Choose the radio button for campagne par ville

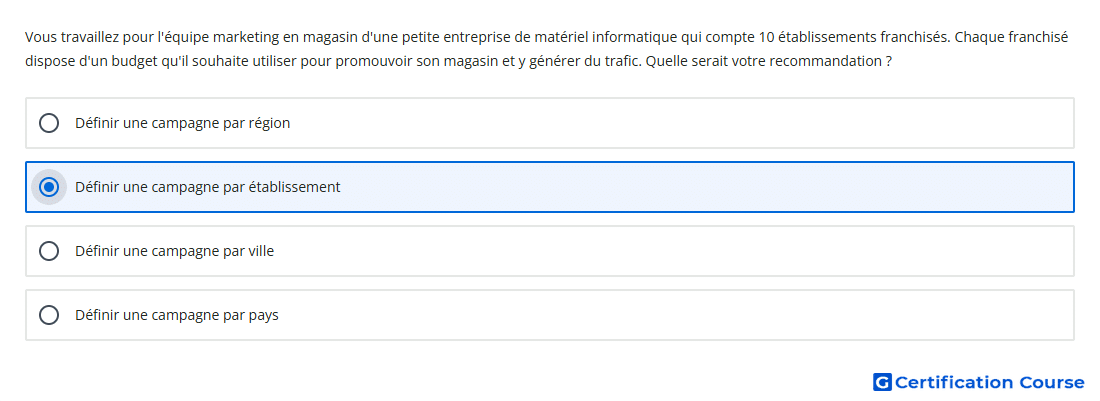(x=49, y=251)
